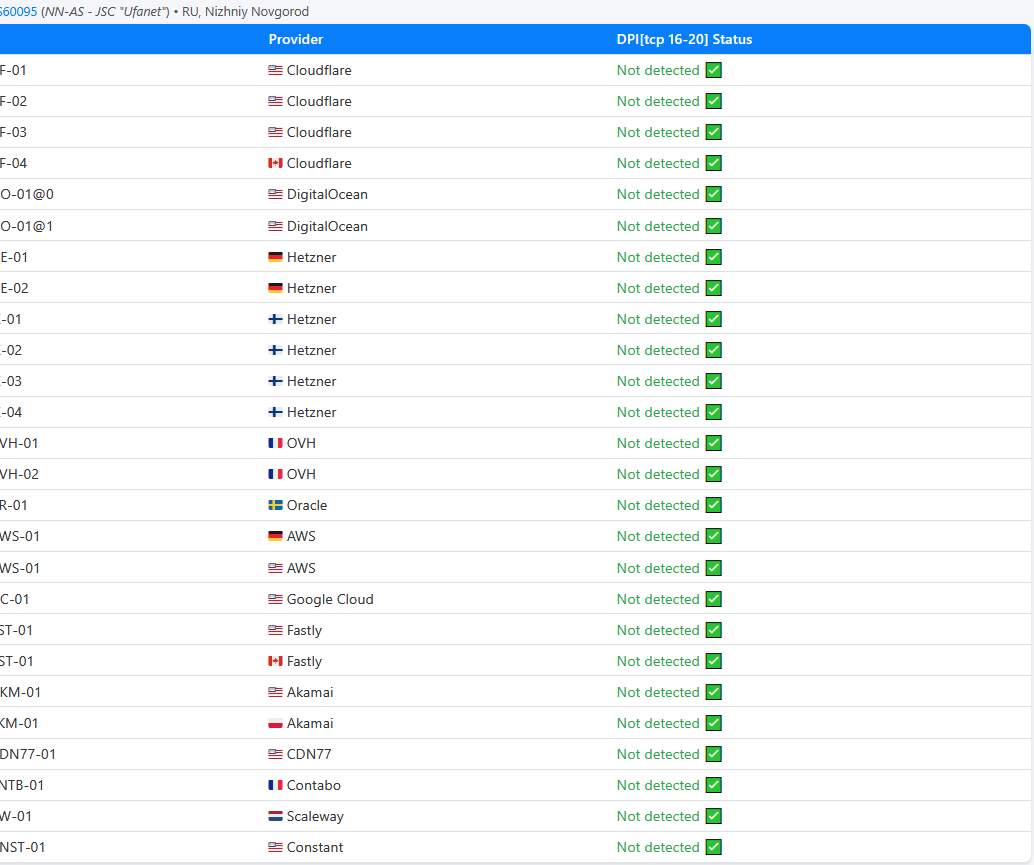The height and width of the screenshot is (865, 1034).
Task: Click the French flag beside Contabo
Action: click(275, 785)
